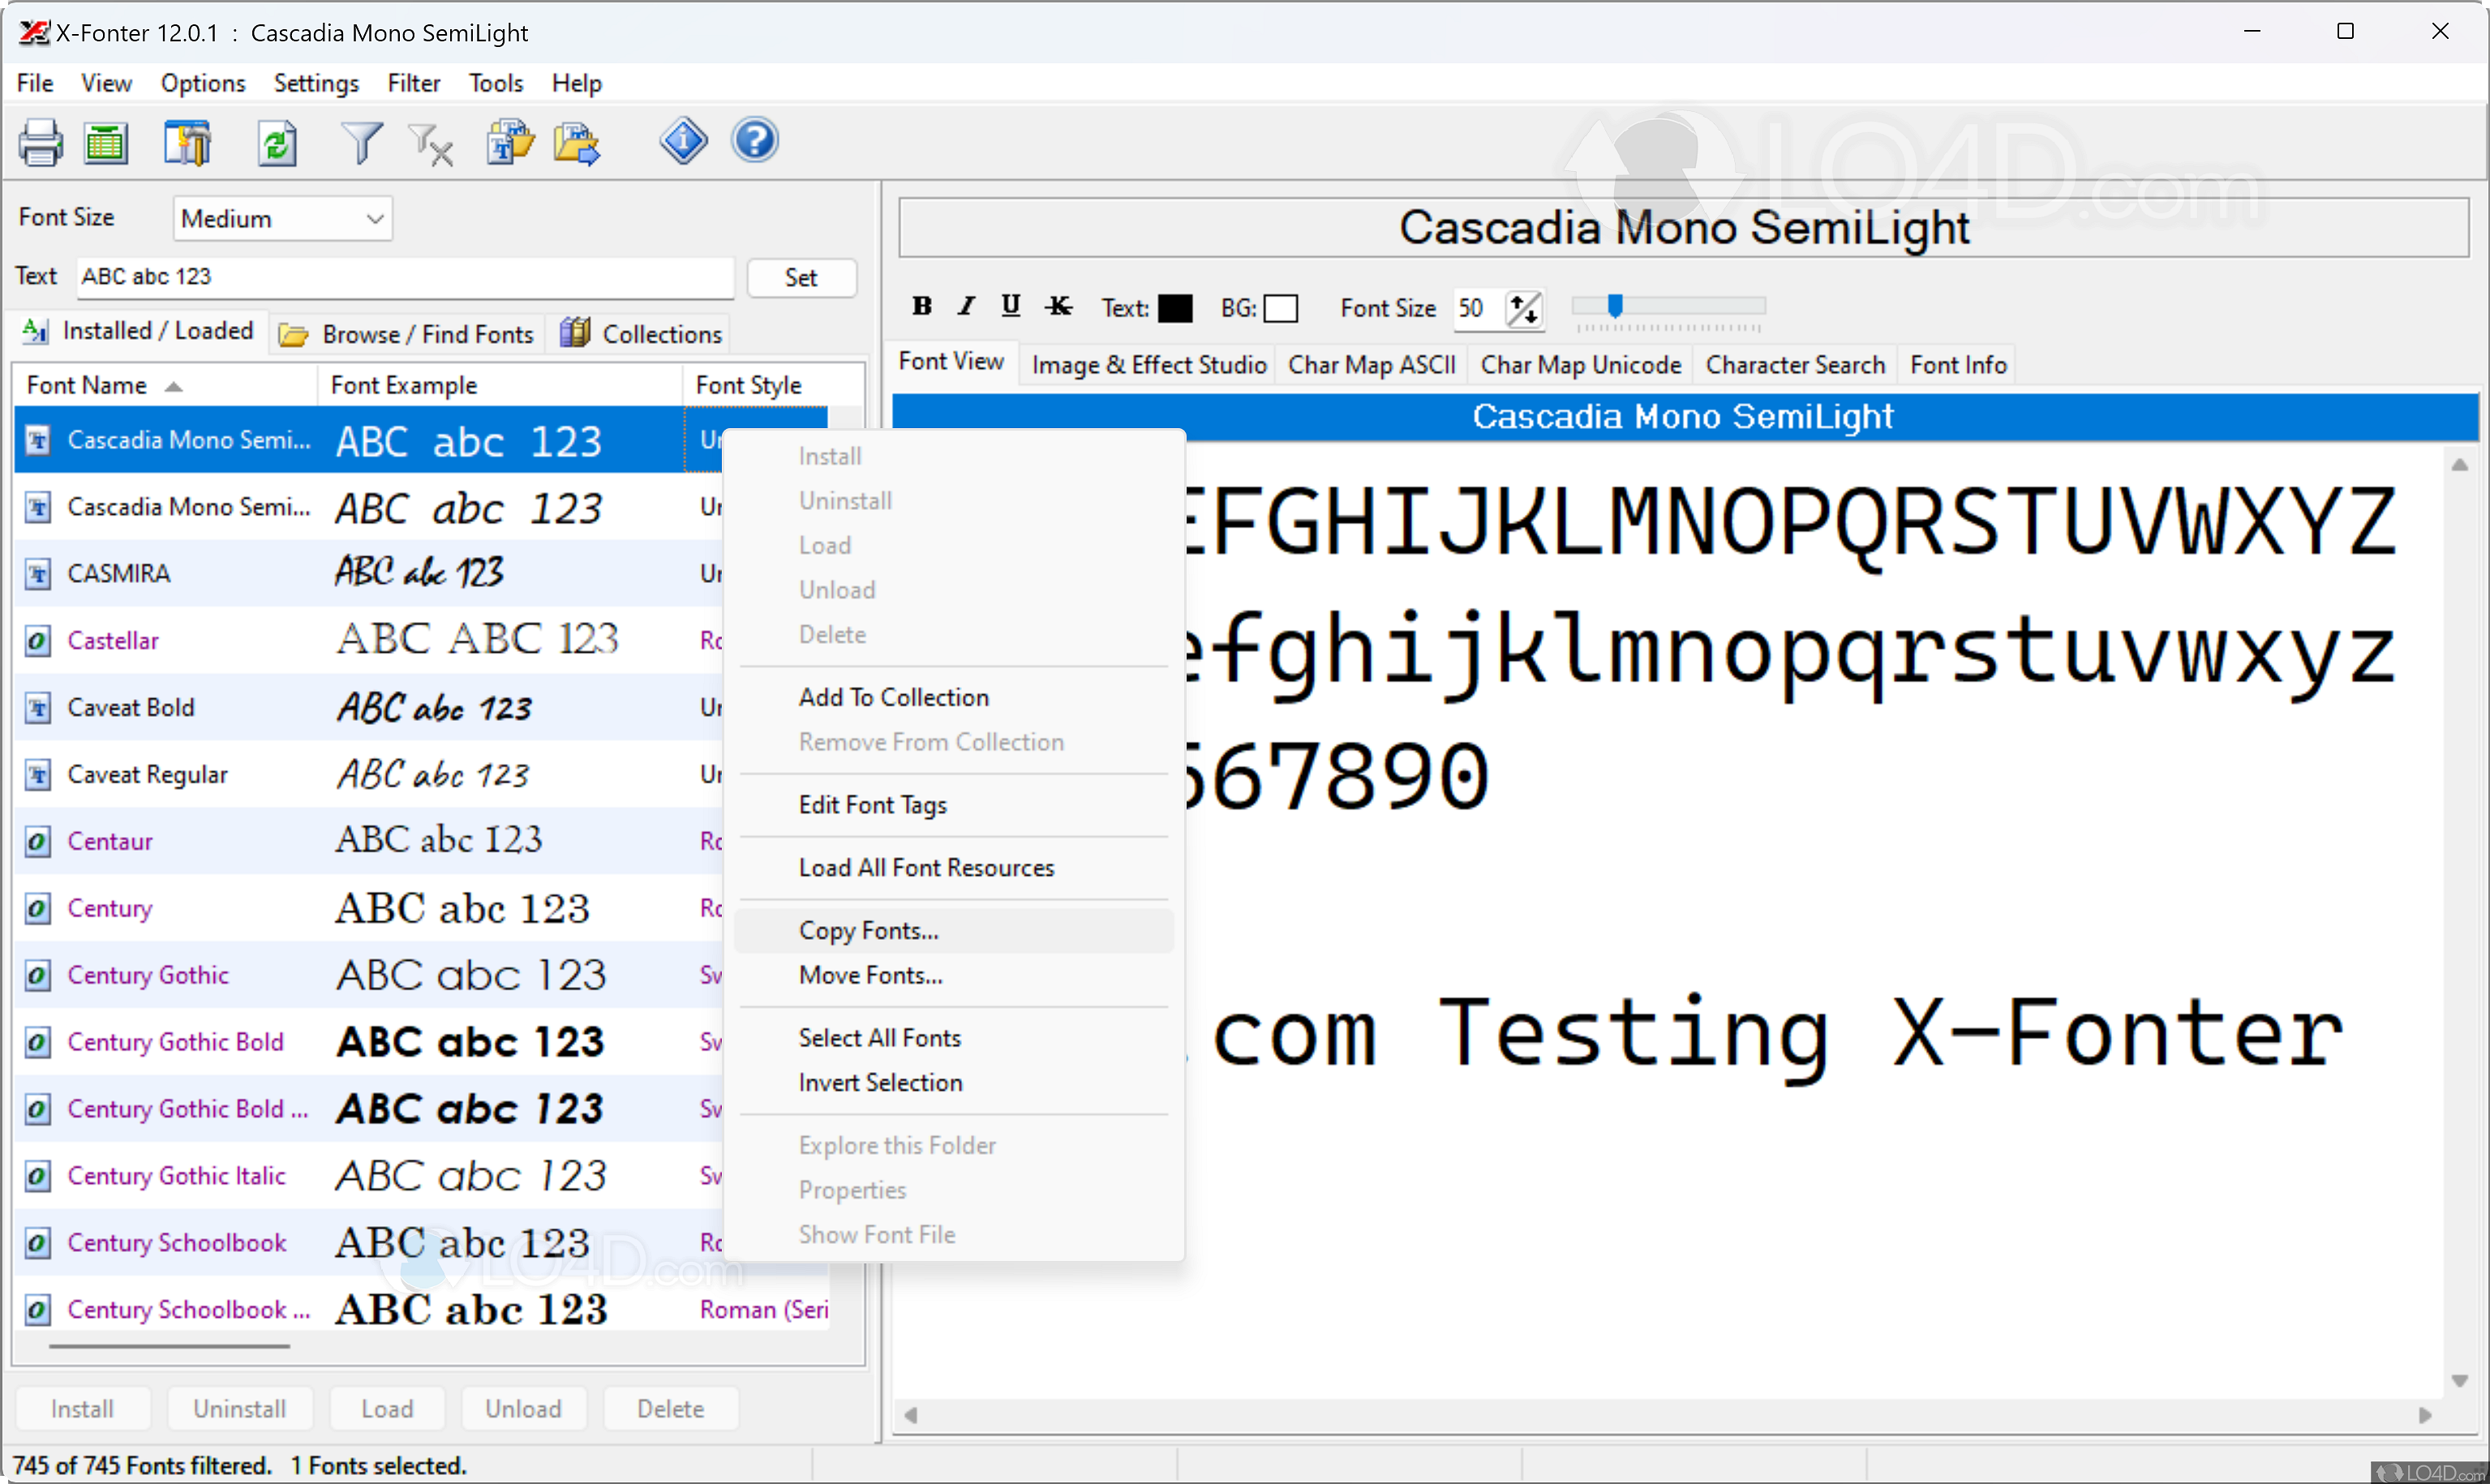Image resolution: width=2490 pixels, height=1484 pixels.
Task: Select the CASMIRA font row
Action: 368,574
